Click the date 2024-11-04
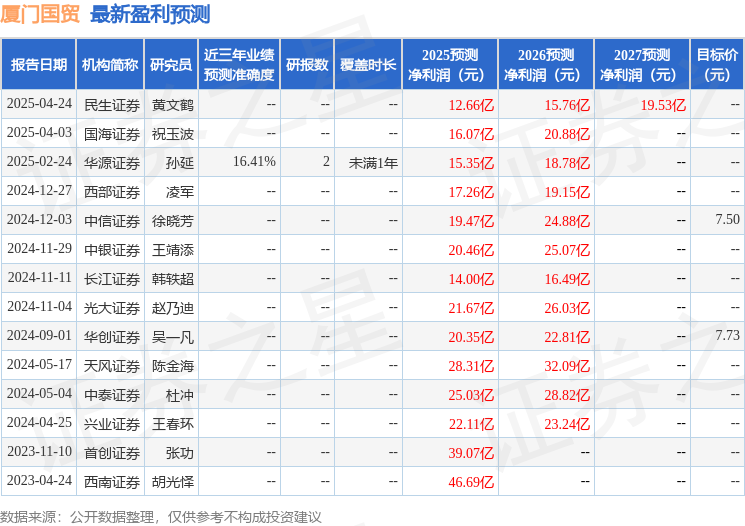 [39, 307]
